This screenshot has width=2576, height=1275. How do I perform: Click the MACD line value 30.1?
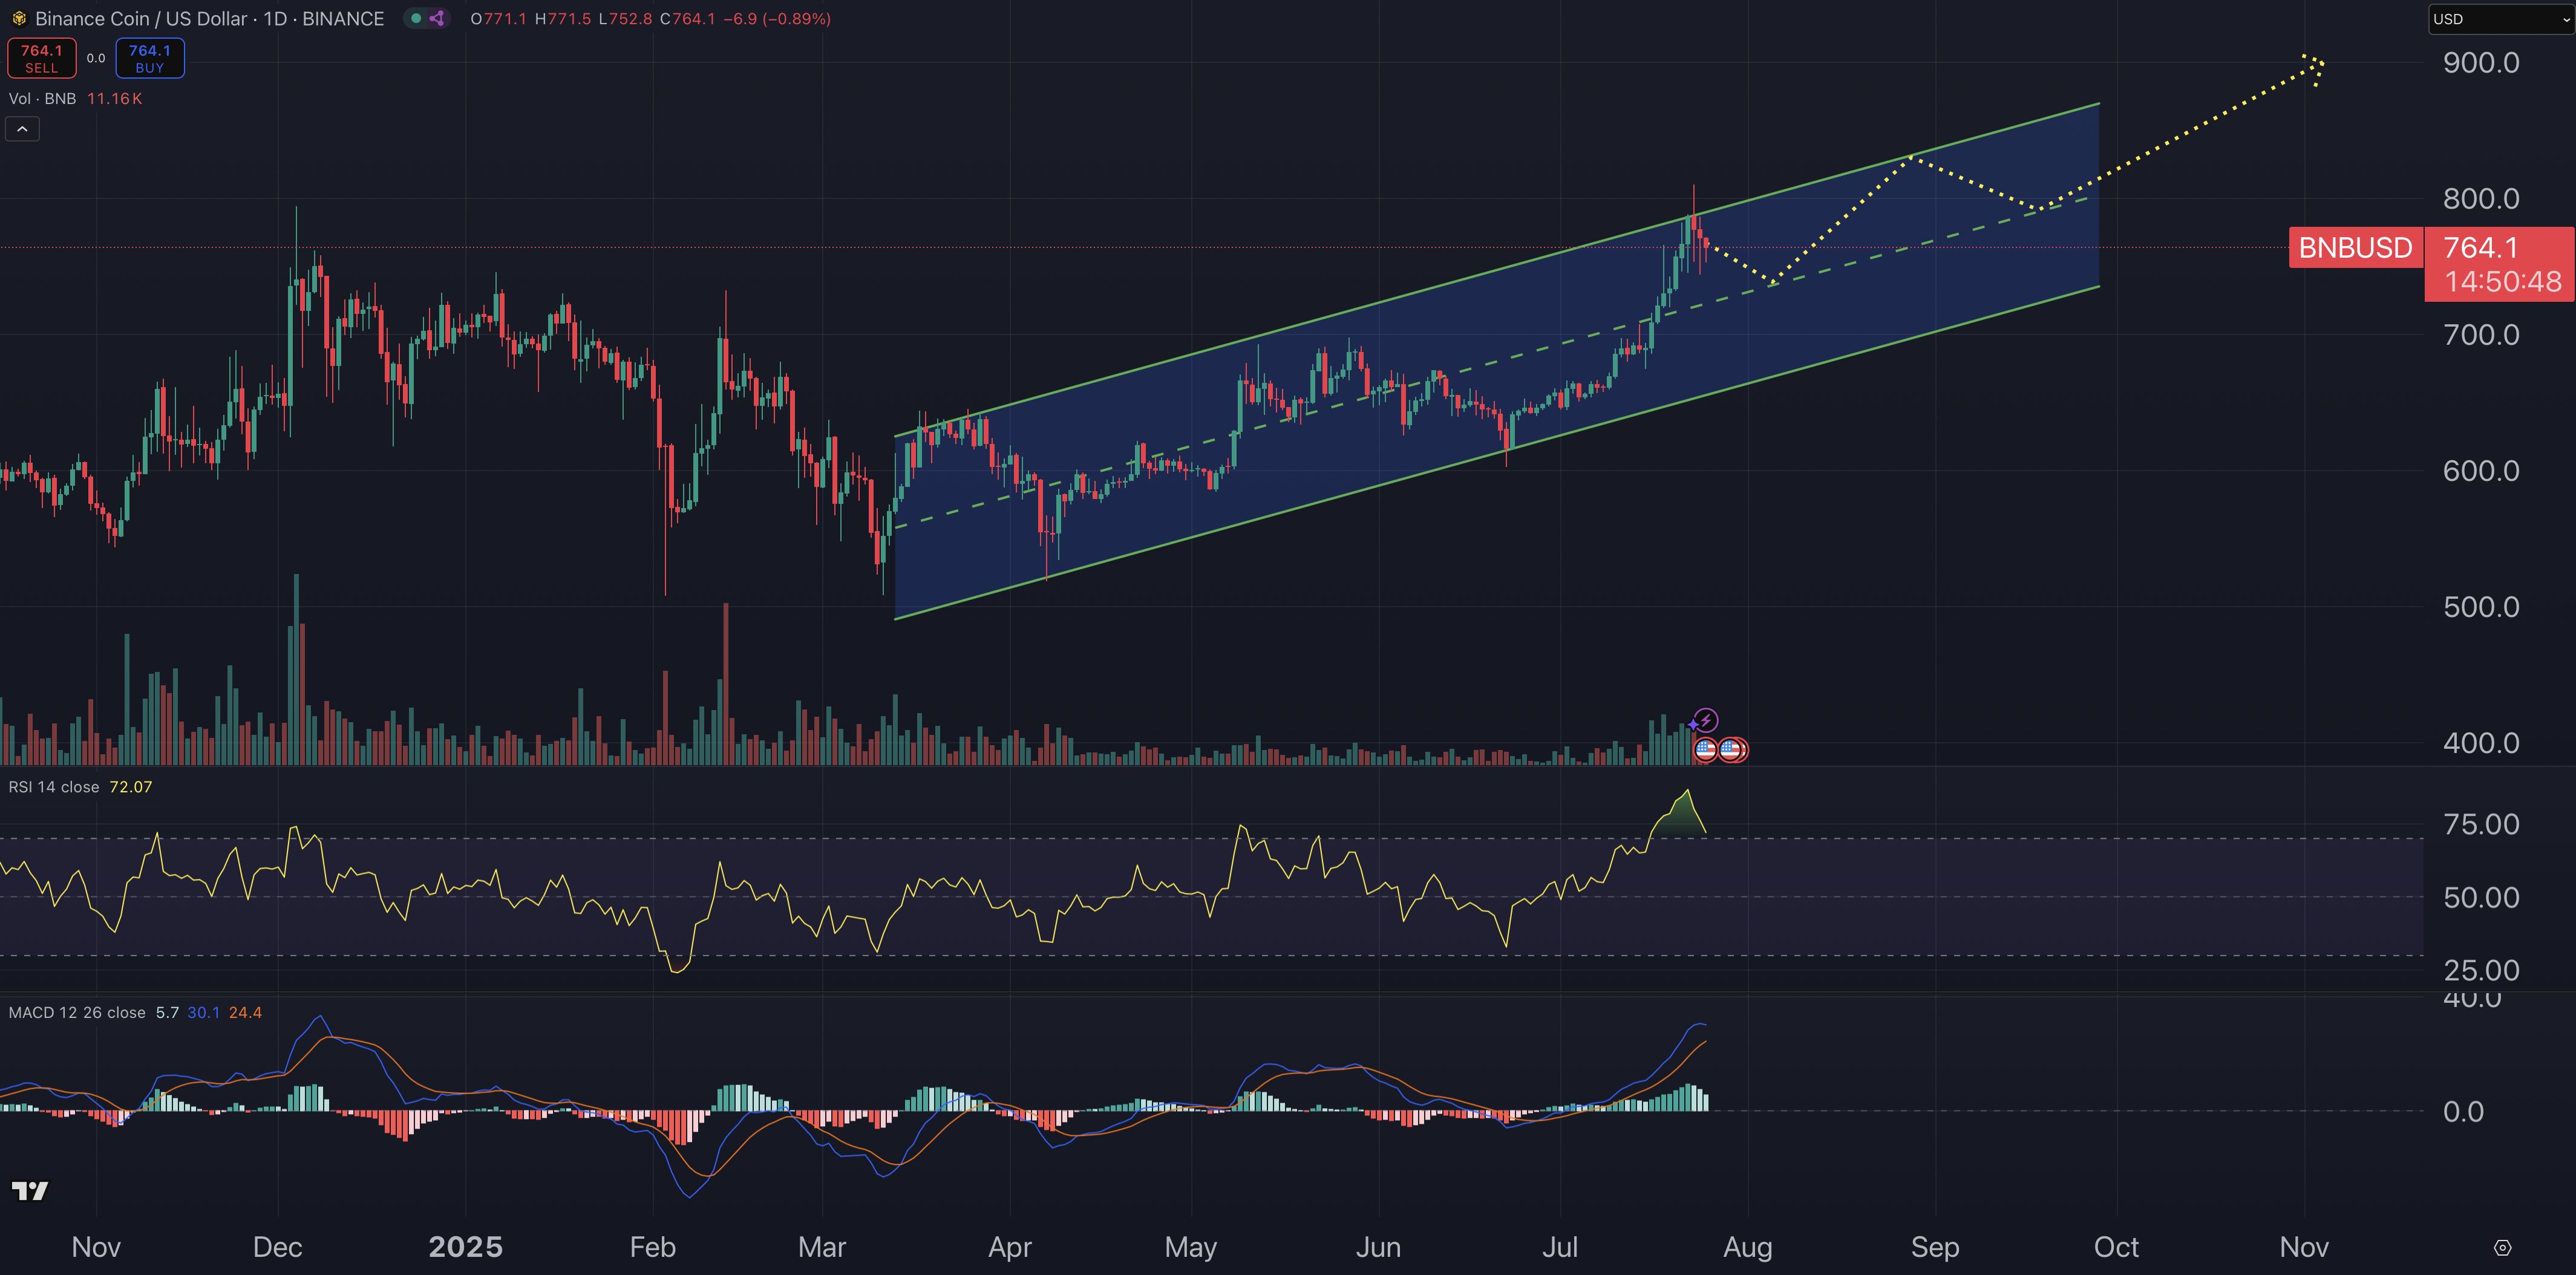tap(204, 1012)
